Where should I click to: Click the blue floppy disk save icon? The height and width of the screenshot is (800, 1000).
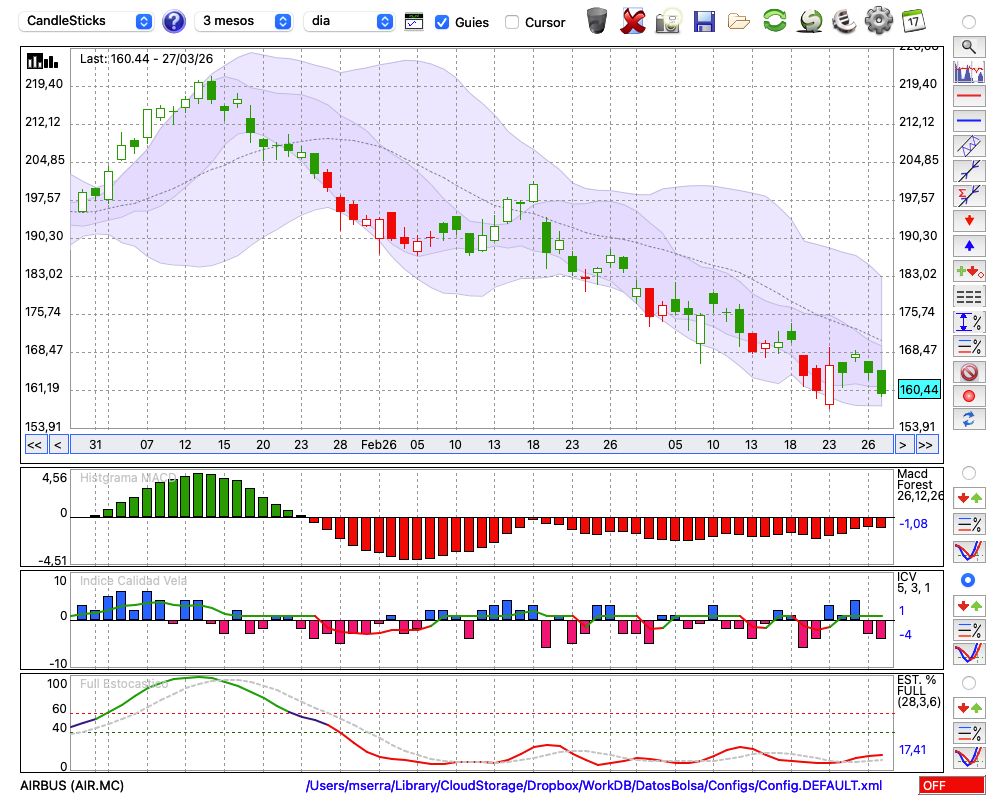(704, 21)
